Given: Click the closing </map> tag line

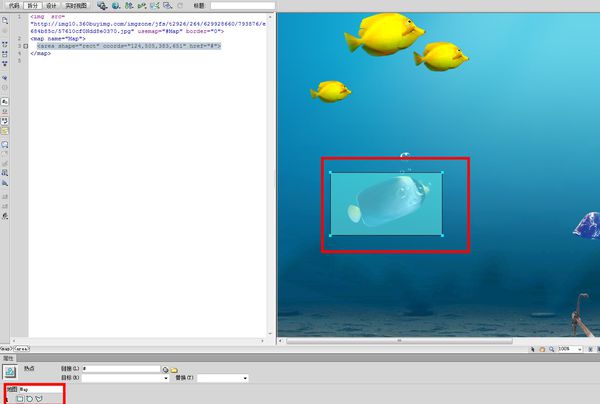Looking at the screenshot, I should click(41, 54).
